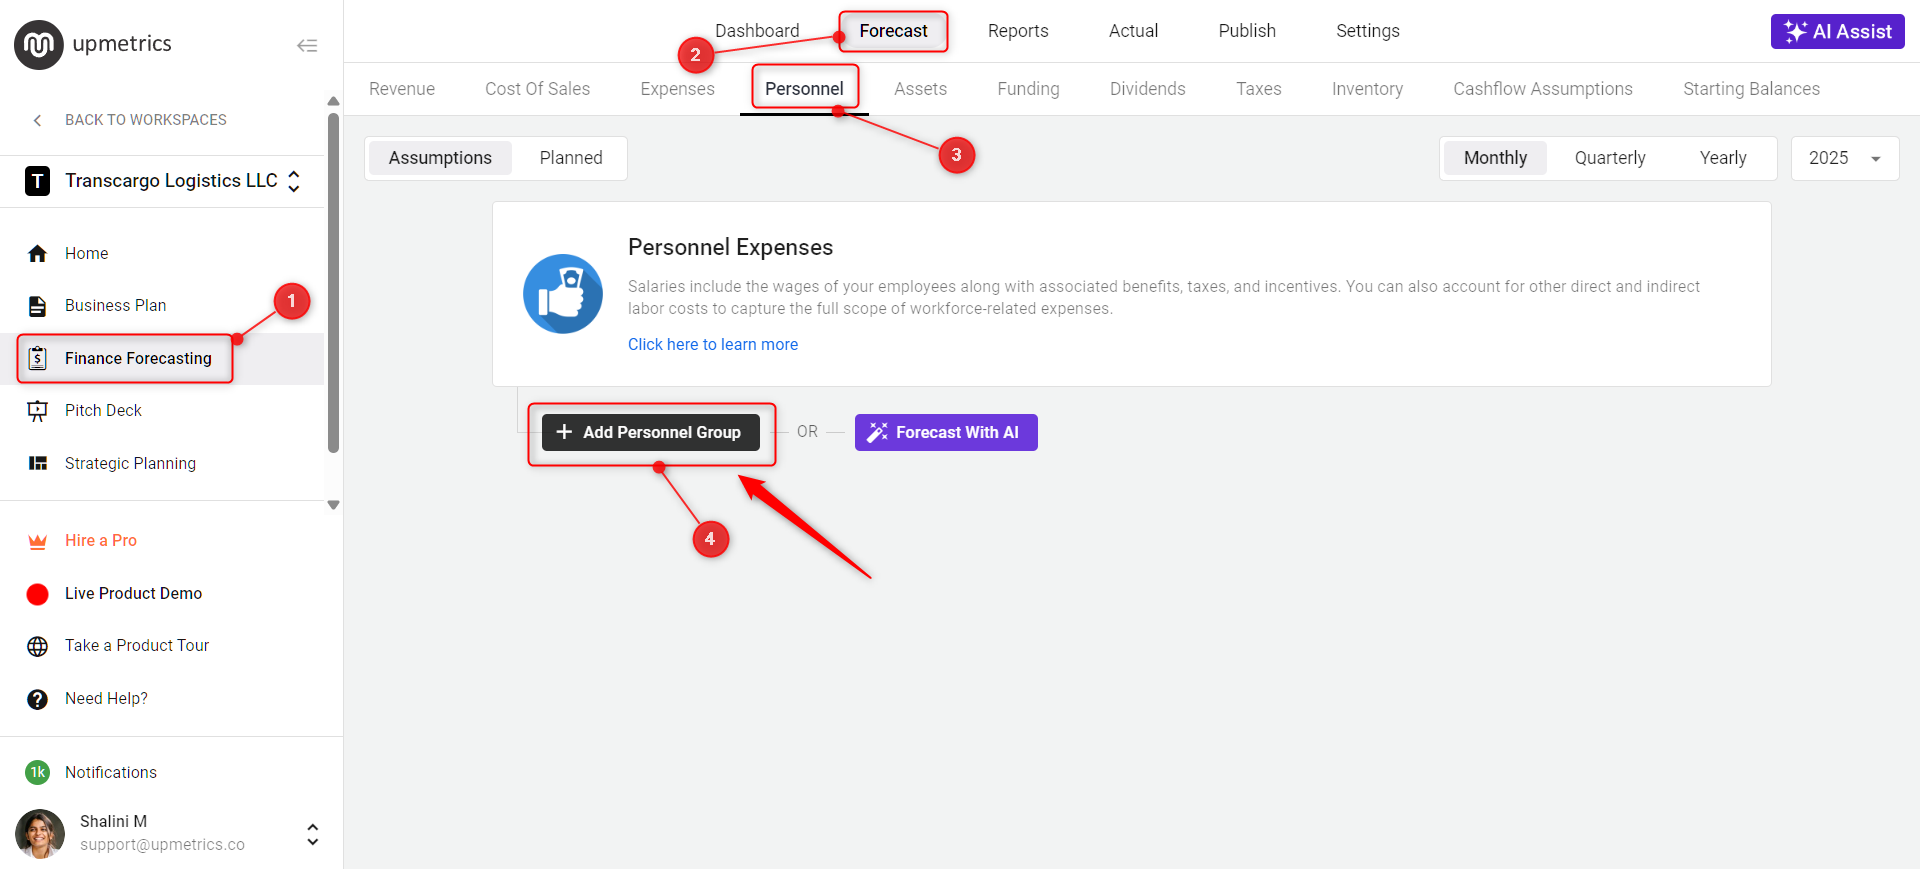This screenshot has width=1920, height=869.
Task: Click the Need Help question mark icon
Action: (37, 699)
